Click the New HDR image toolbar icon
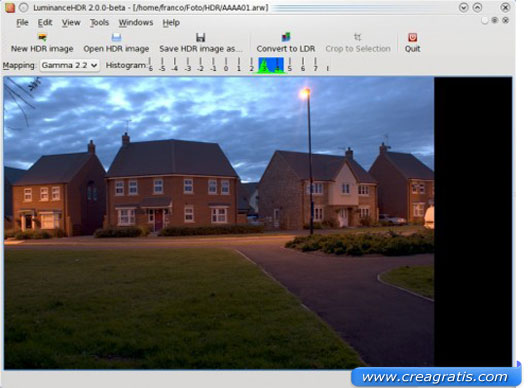 [x=42, y=37]
